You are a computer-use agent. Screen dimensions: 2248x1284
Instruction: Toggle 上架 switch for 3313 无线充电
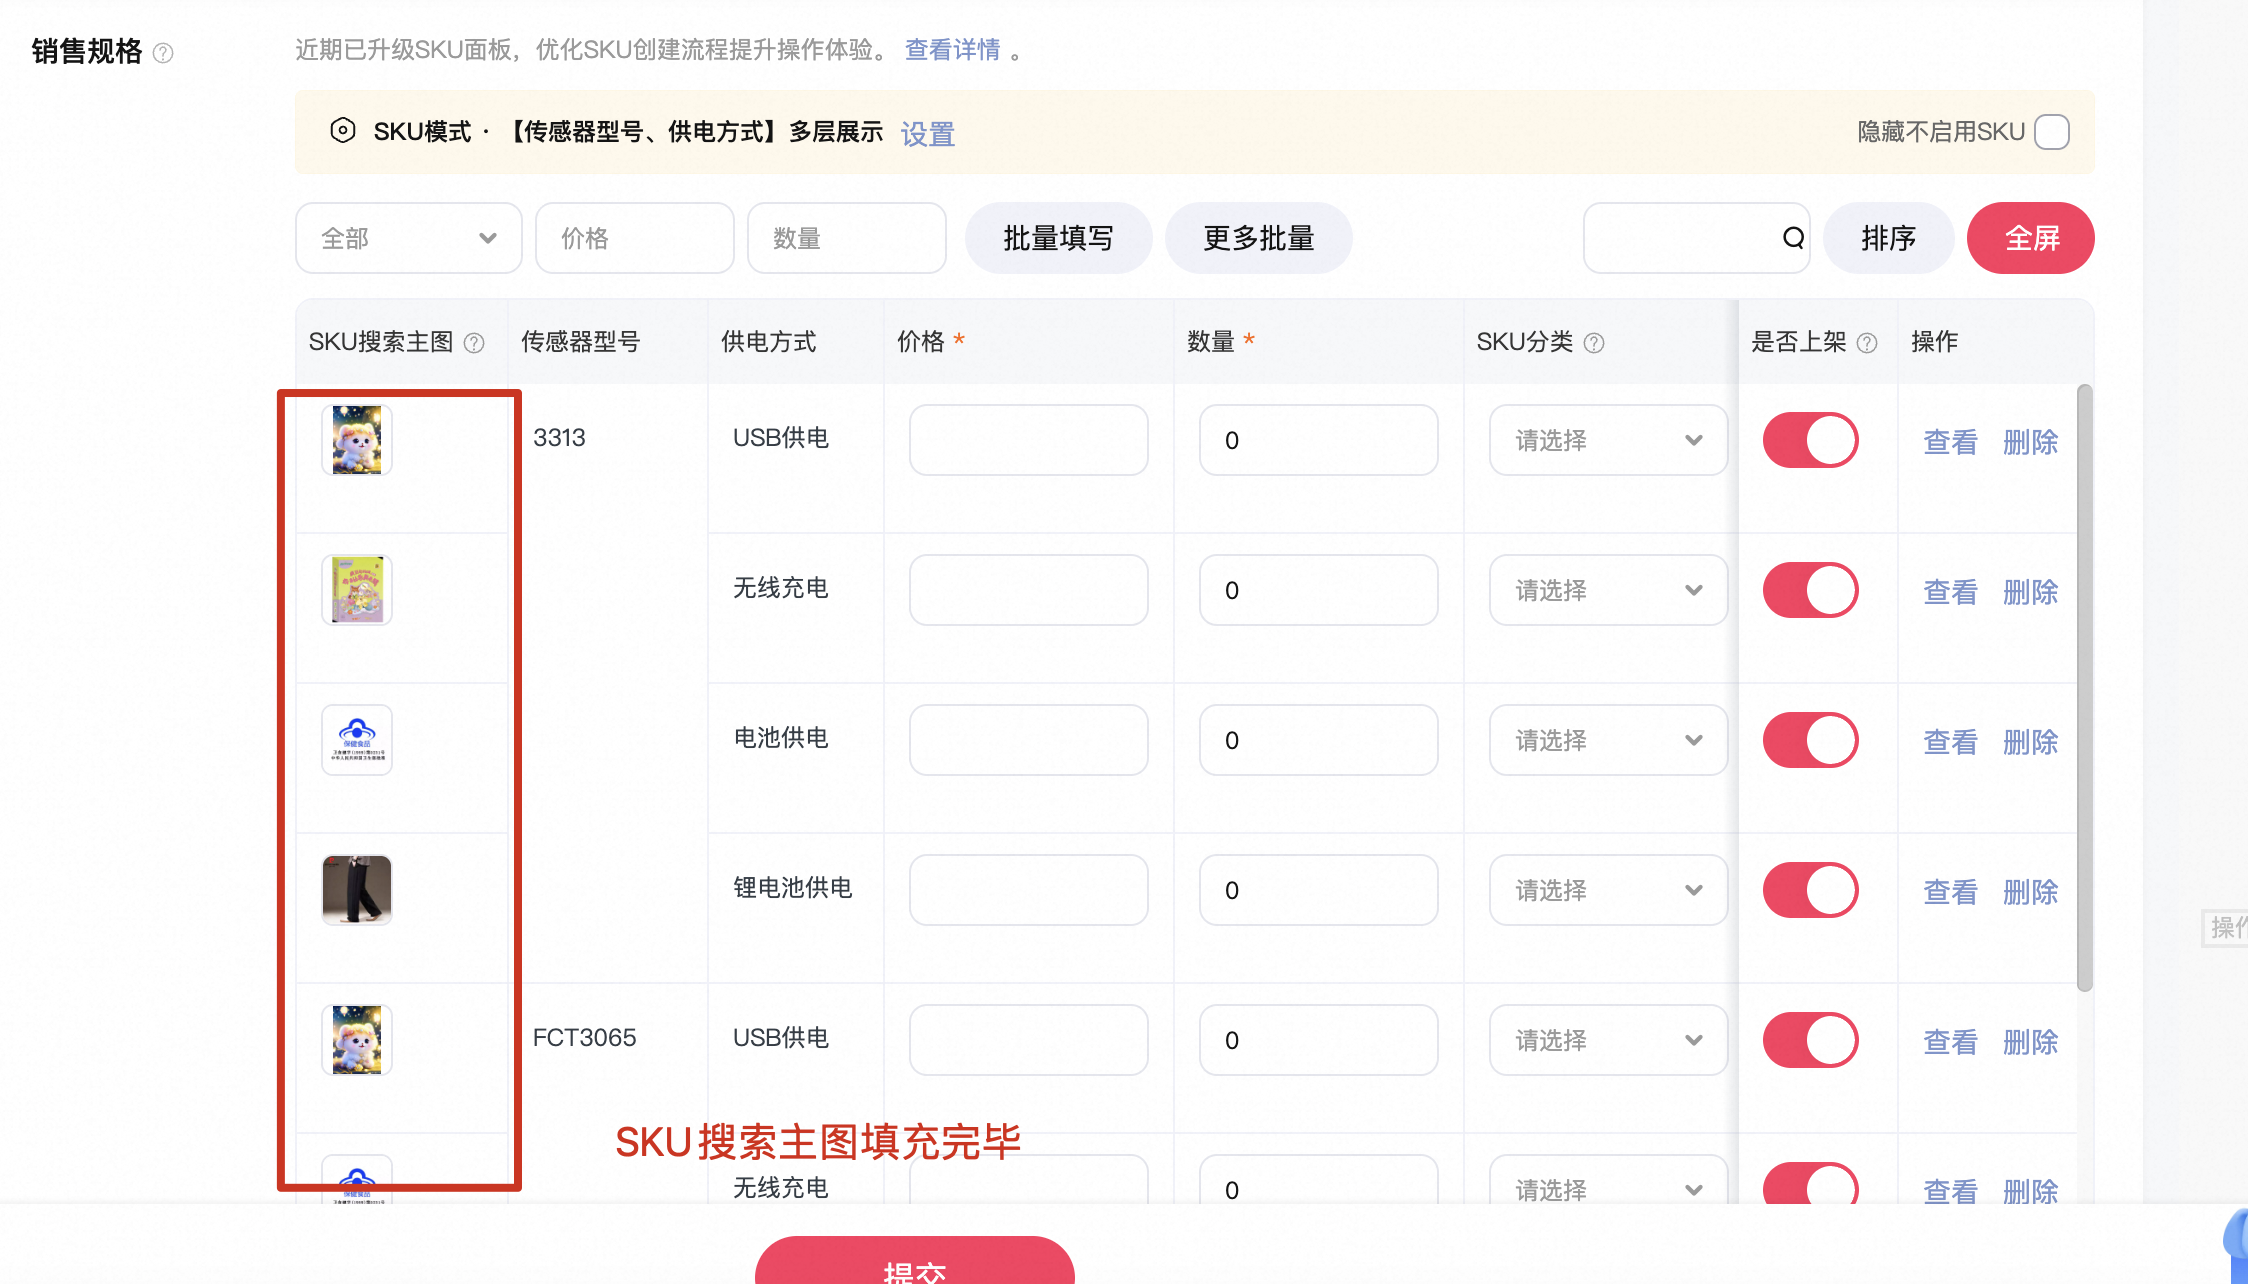point(1811,590)
